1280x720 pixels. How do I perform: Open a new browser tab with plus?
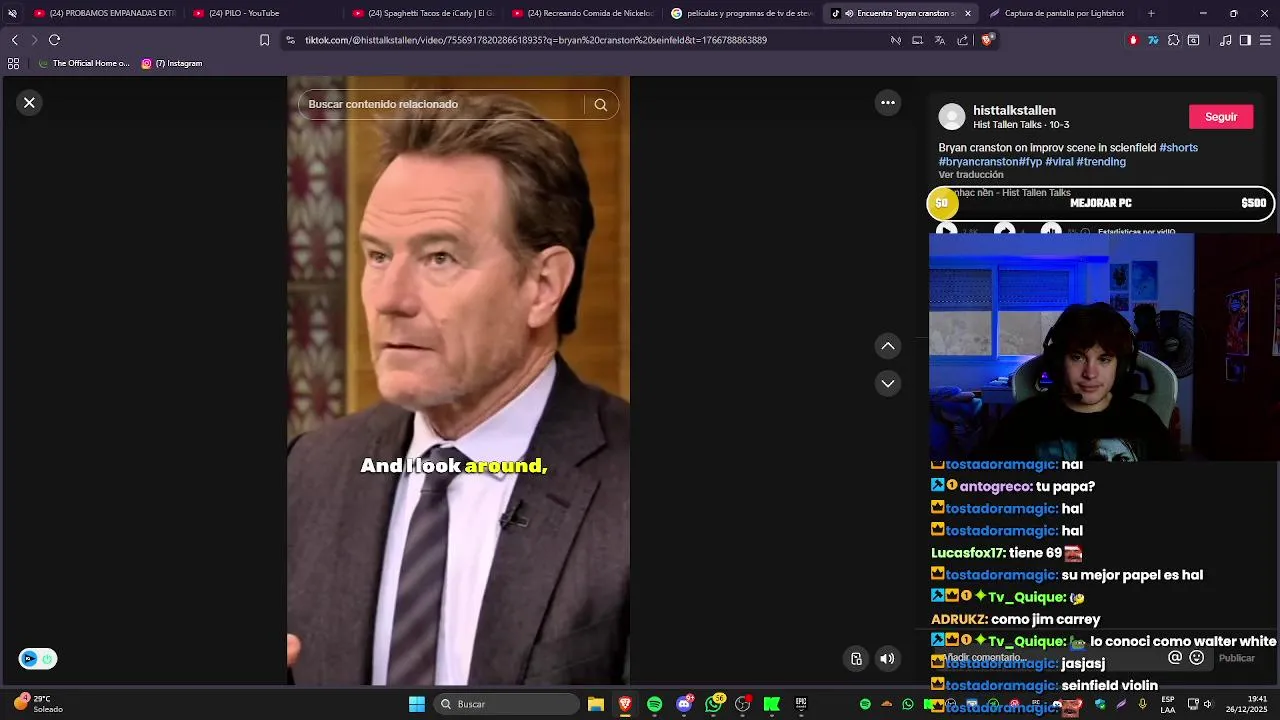pyautogui.click(x=1151, y=13)
